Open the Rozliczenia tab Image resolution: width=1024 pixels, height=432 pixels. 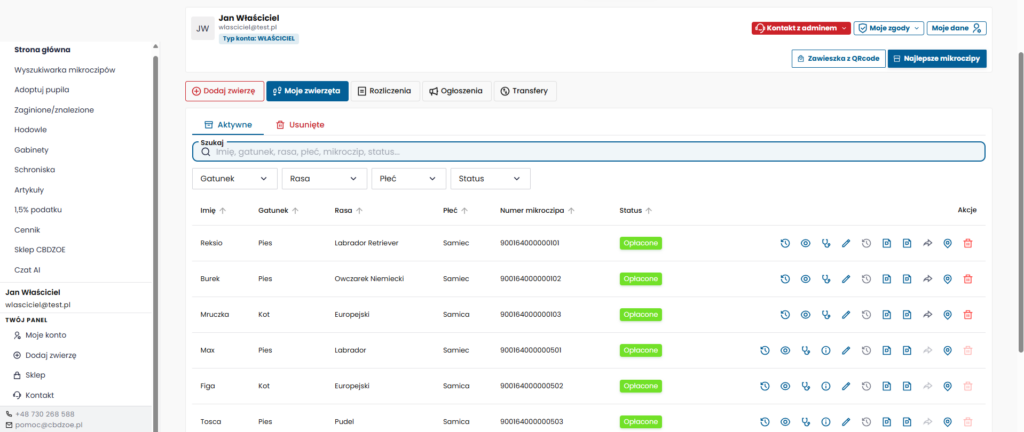tap(385, 91)
